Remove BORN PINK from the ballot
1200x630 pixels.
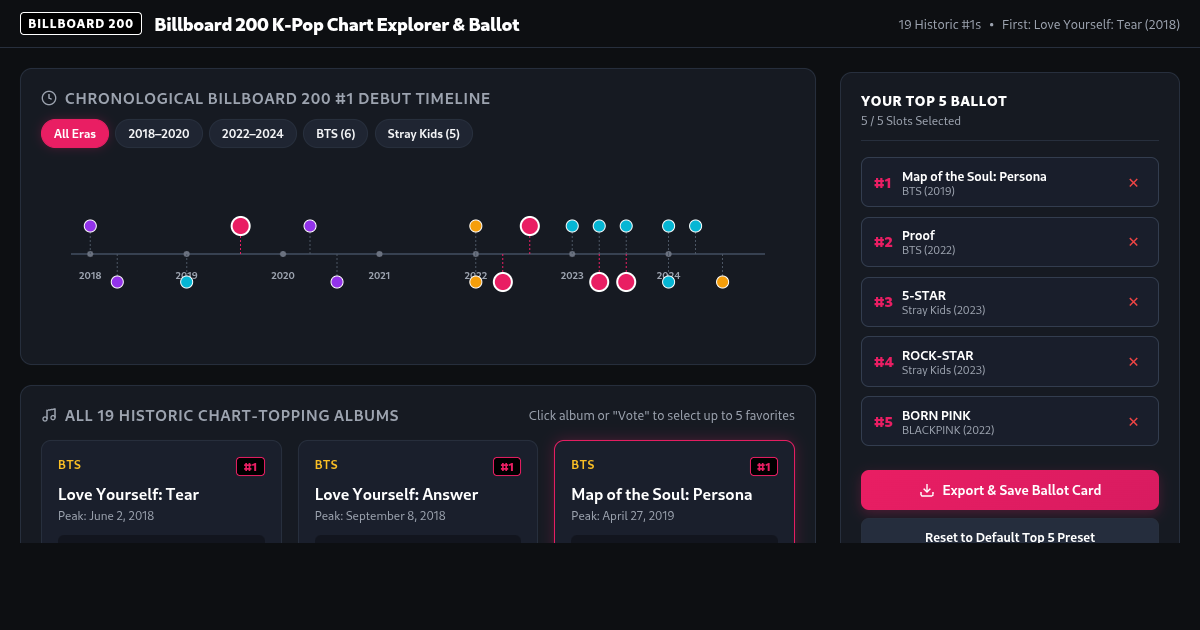point(1133,422)
